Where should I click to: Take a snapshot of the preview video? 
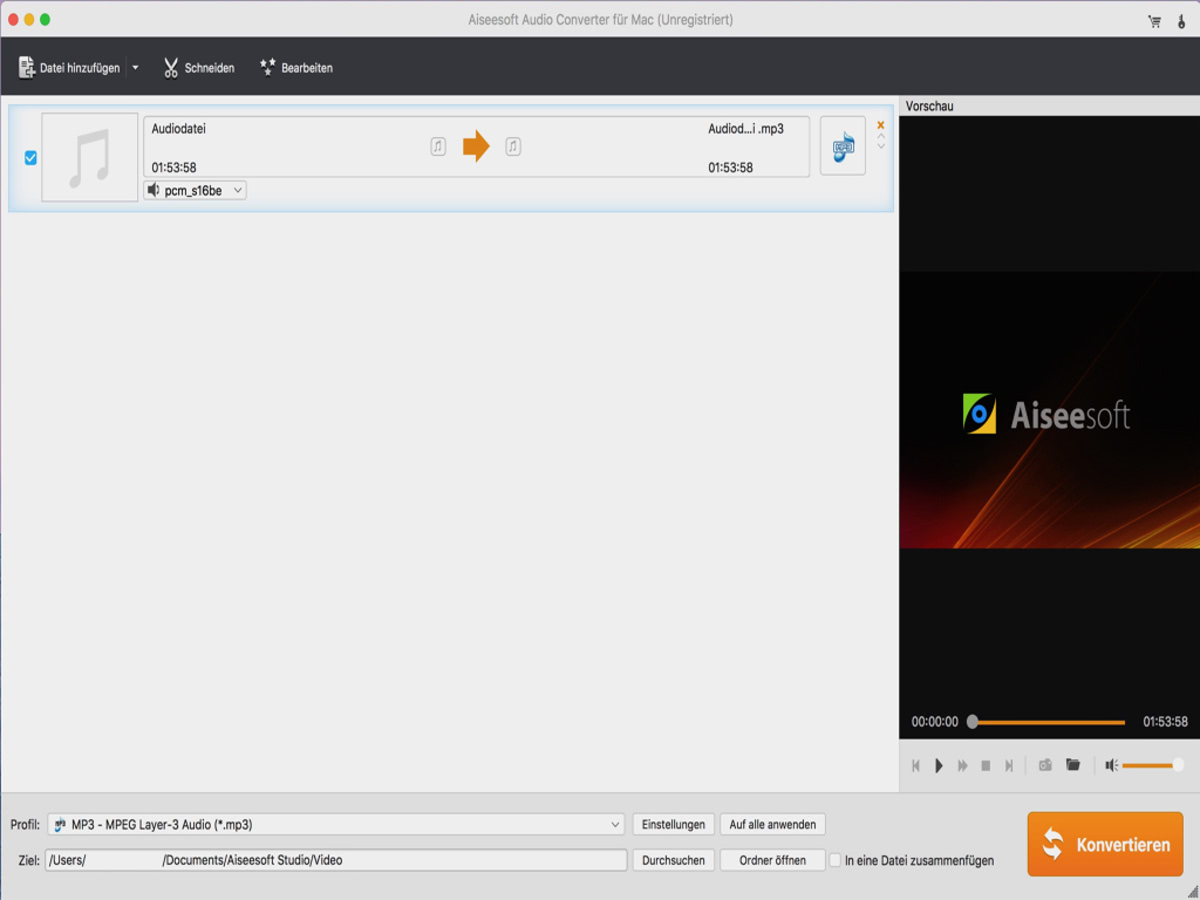[1044, 765]
